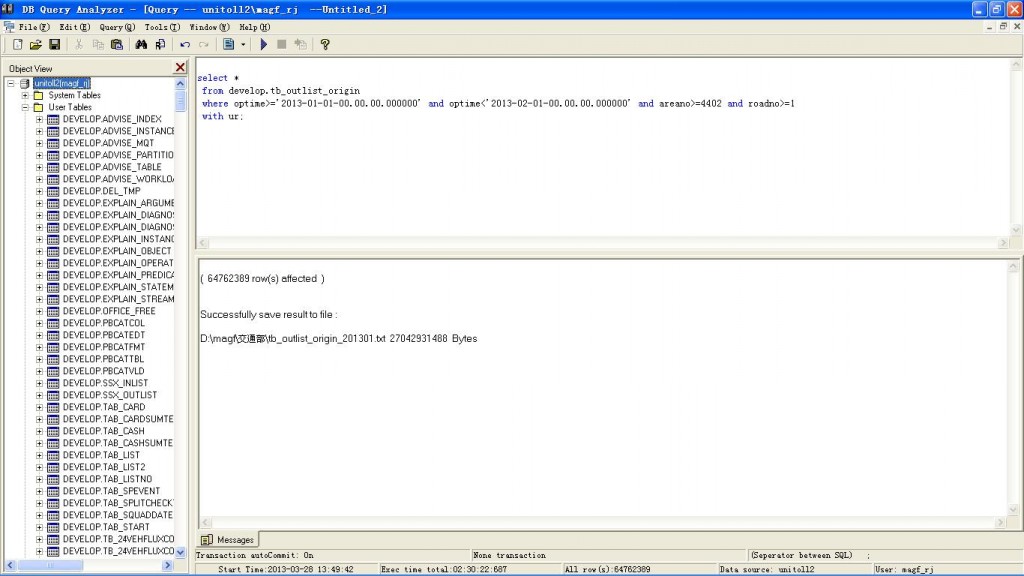Collapse the User Tables folder
The height and width of the screenshot is (576, 1024).
tap(25, 107)
